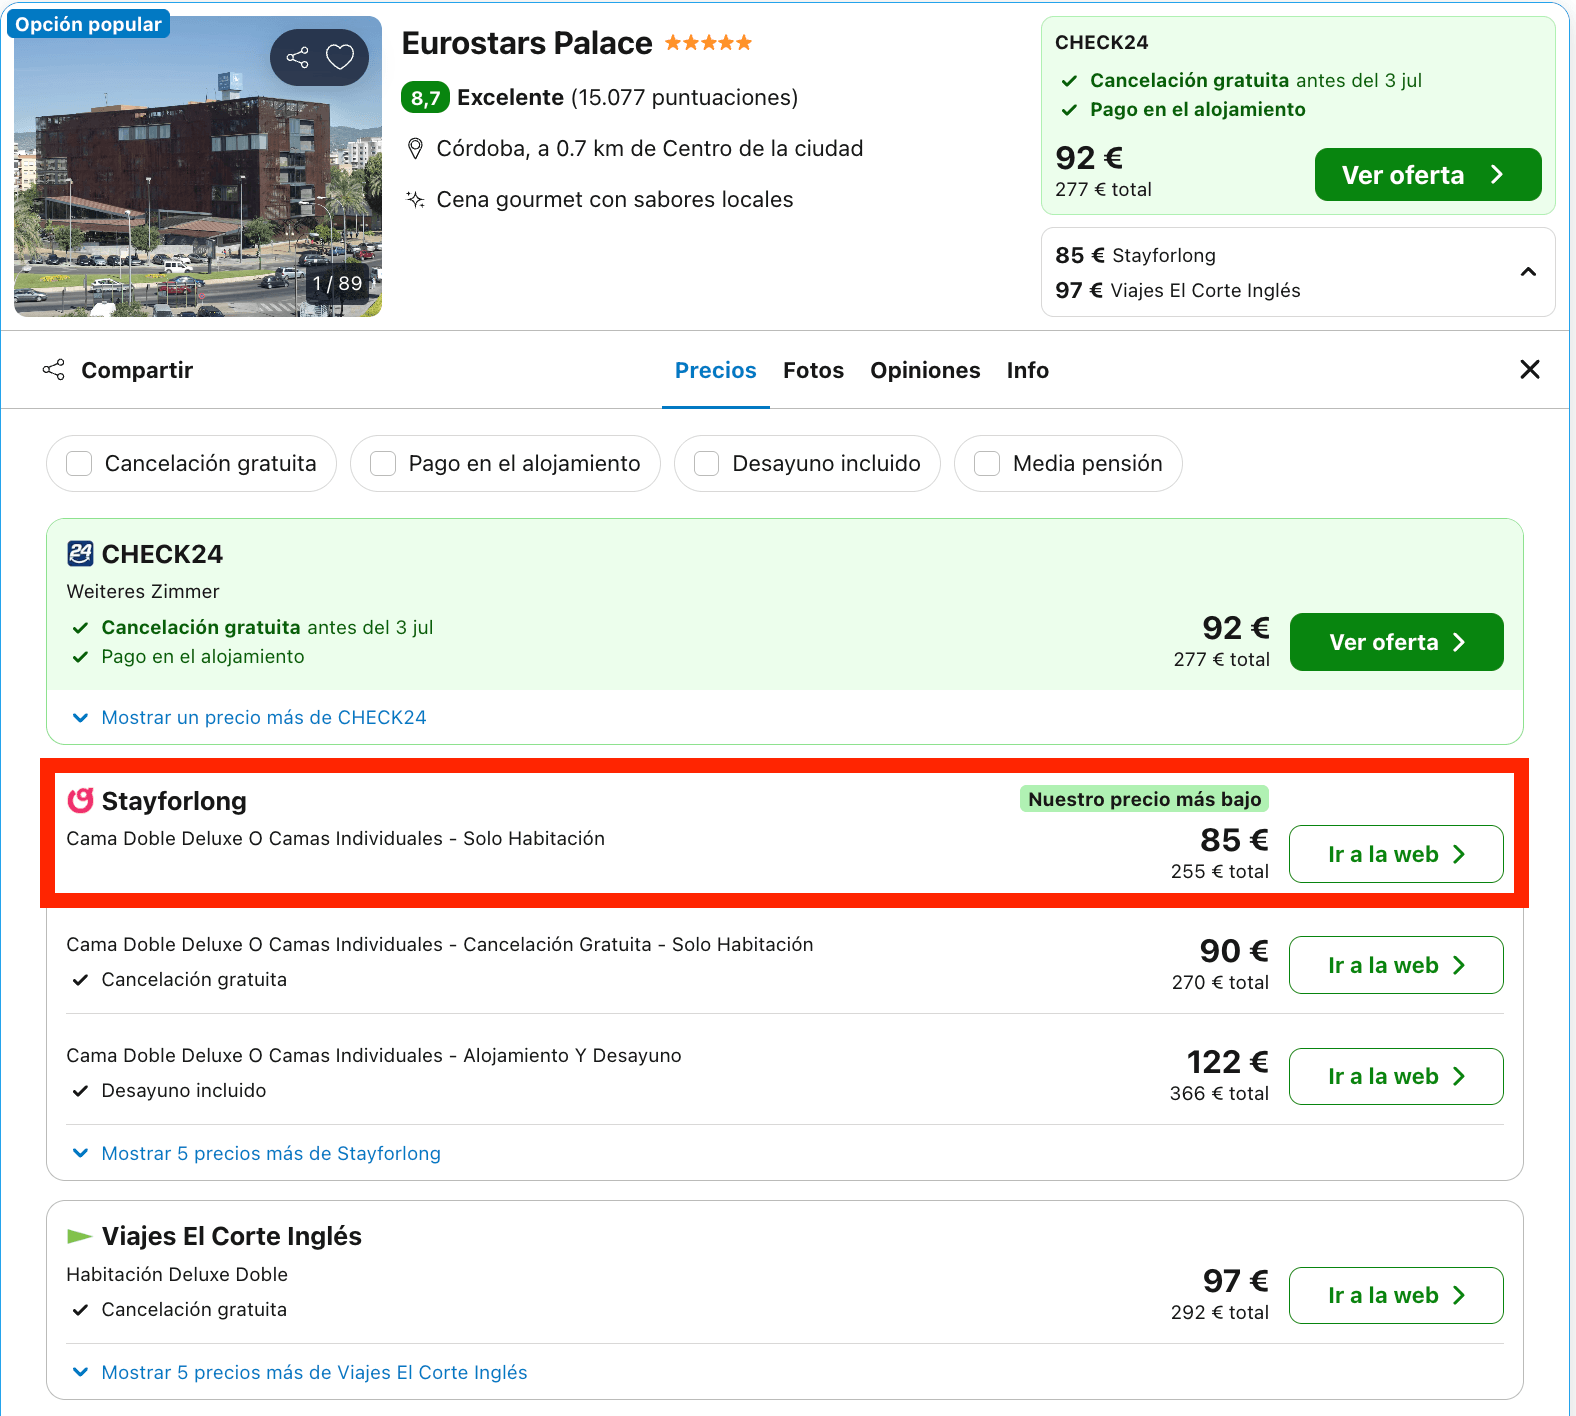Viewport: 1576px width, 1416px height.
Task: Click the Compartir link
Action: coord(137,371)
